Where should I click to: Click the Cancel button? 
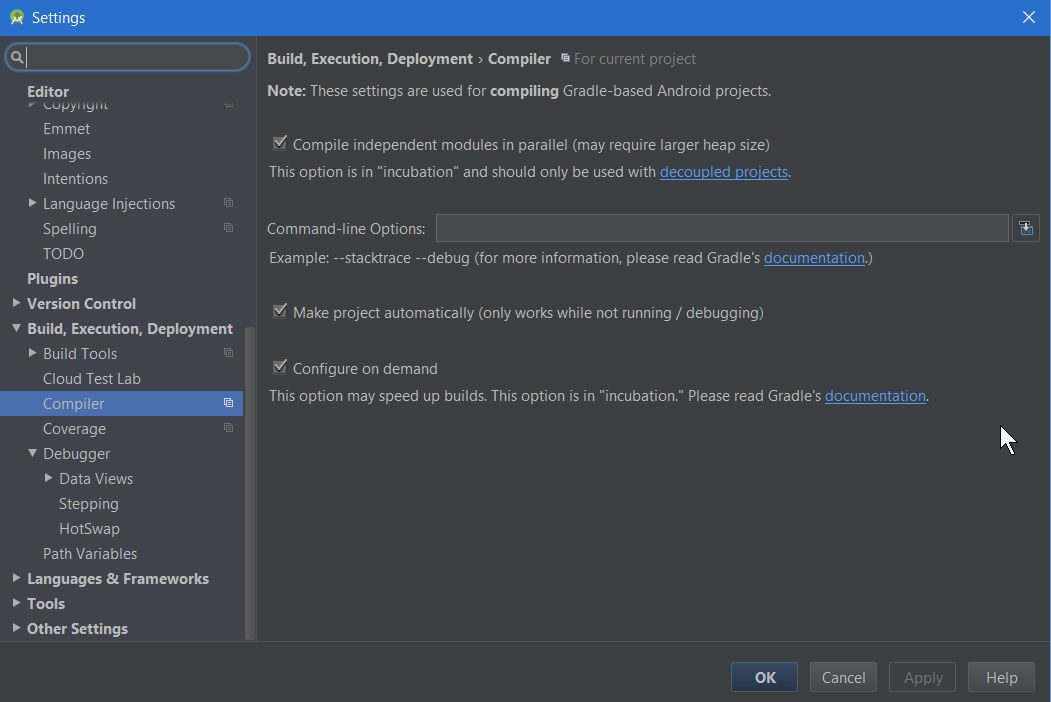(843, 677)
